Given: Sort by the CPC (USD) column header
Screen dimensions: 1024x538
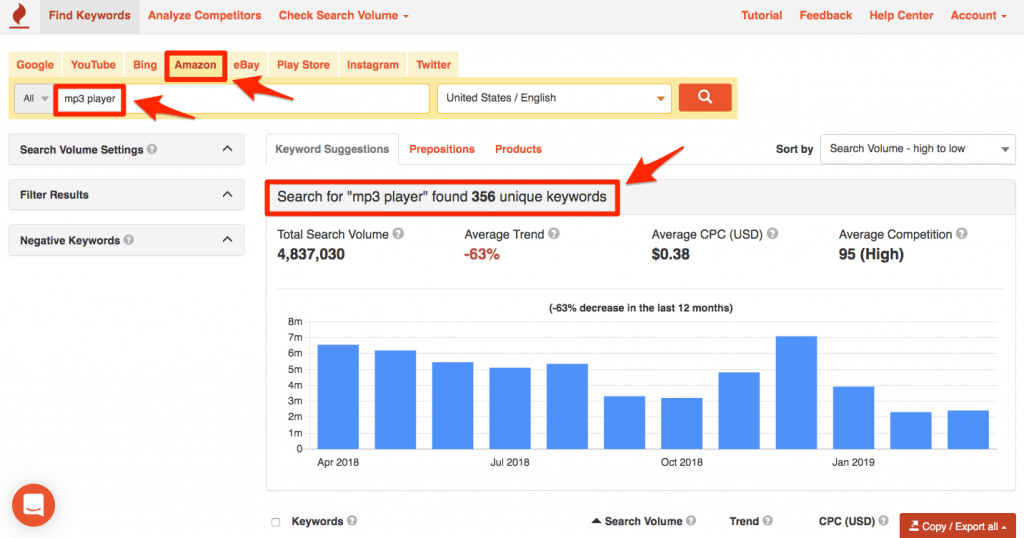Looking at the screenshot, I should point(846,521).
